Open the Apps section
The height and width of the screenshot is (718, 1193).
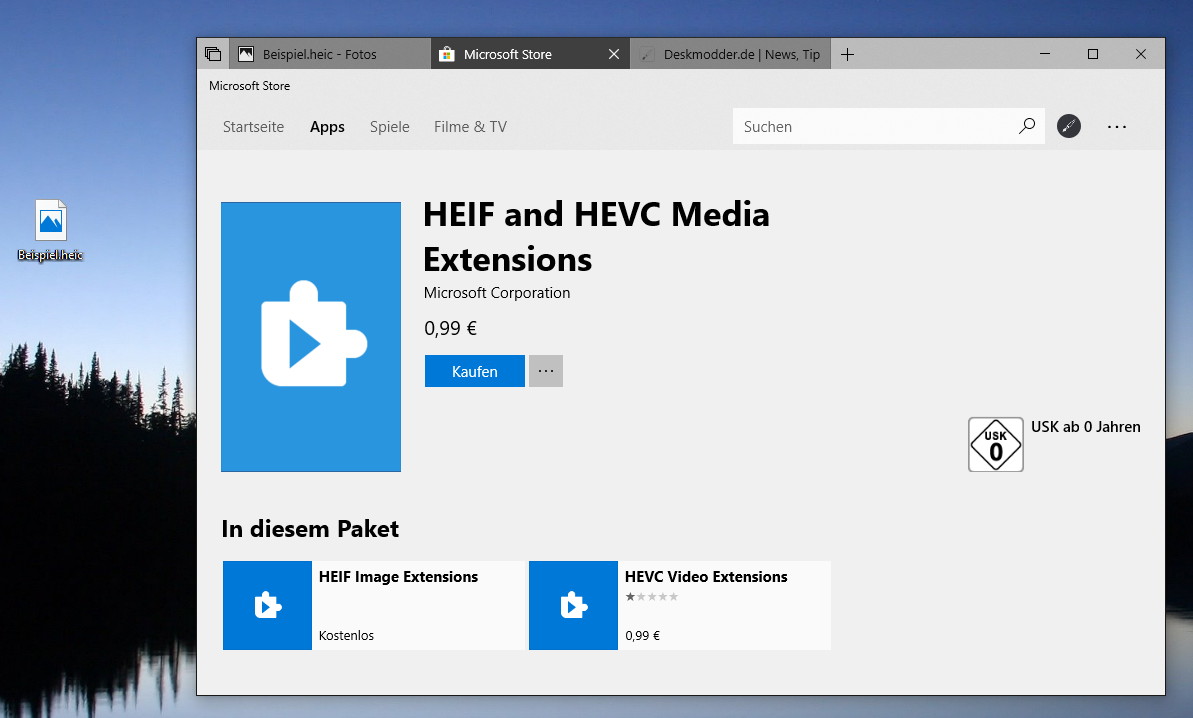coord(327,127)
